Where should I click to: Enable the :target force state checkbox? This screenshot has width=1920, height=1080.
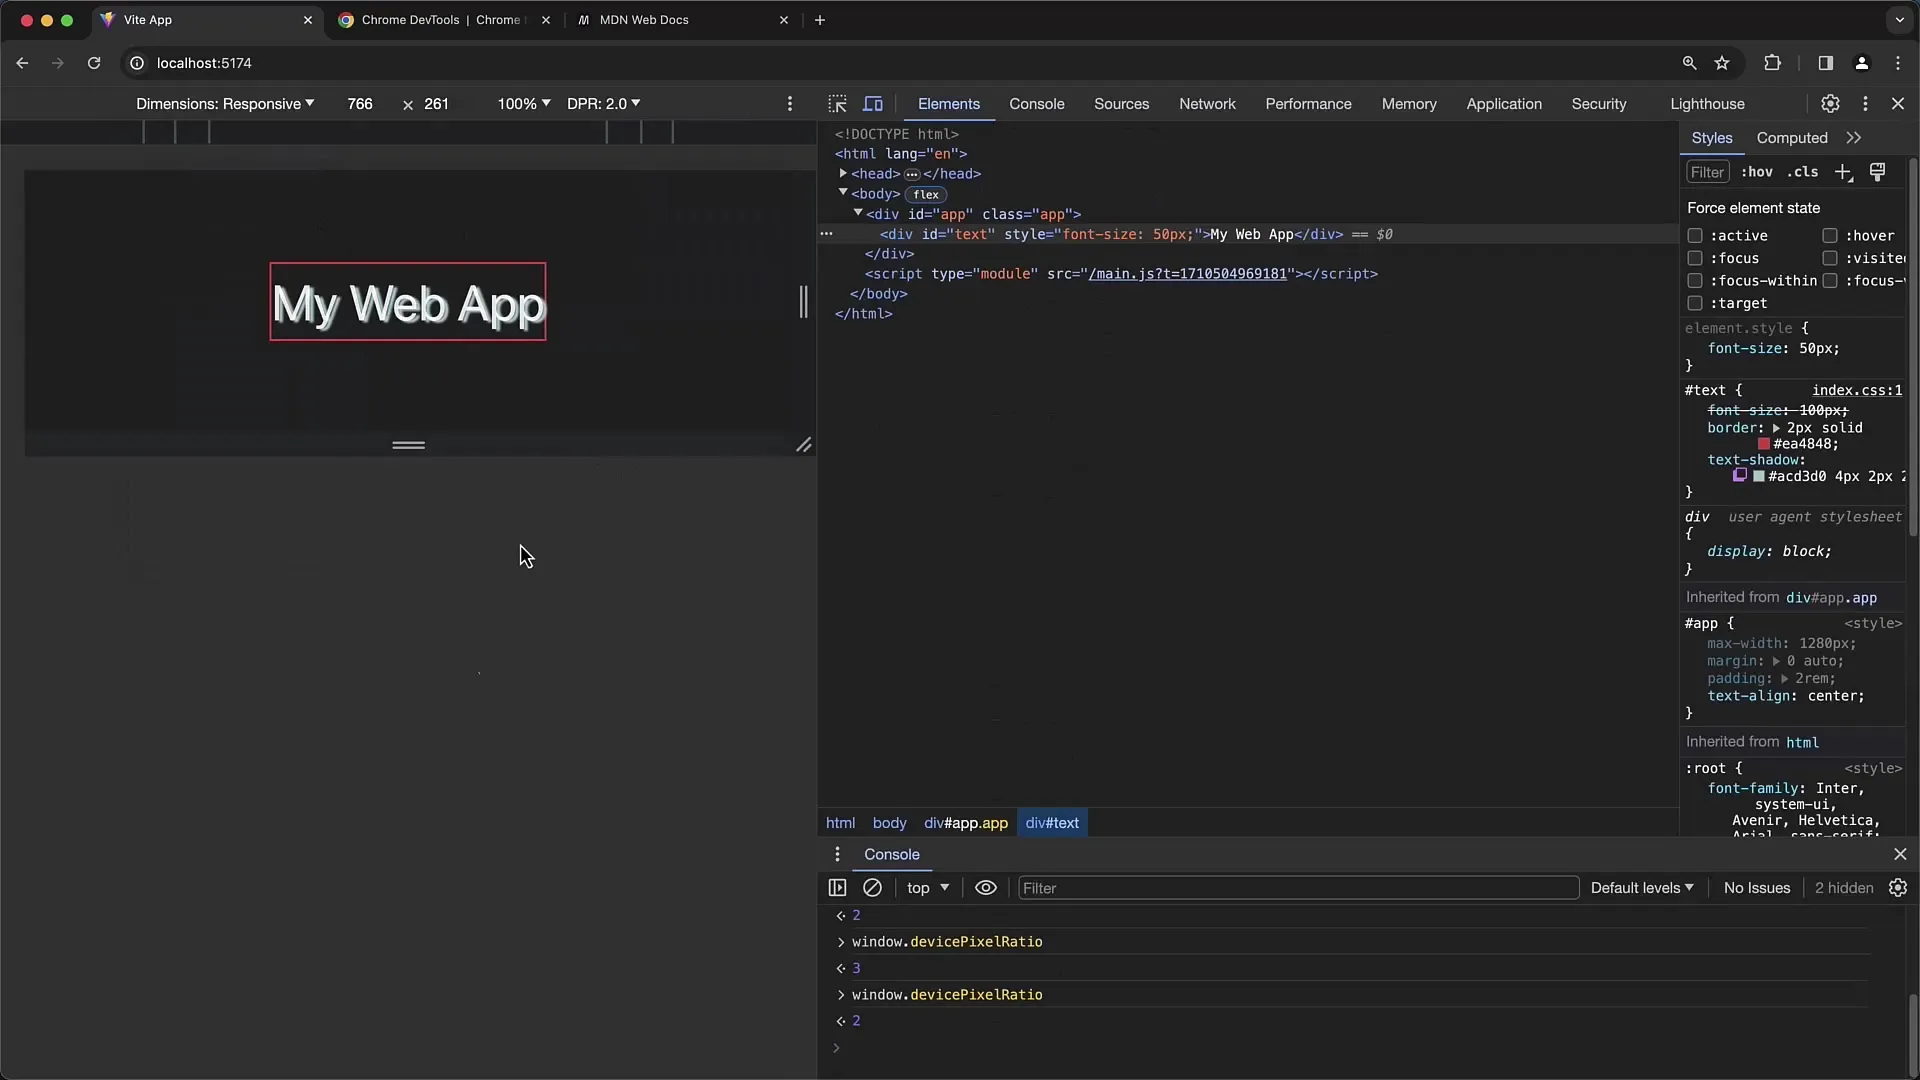1695,303
